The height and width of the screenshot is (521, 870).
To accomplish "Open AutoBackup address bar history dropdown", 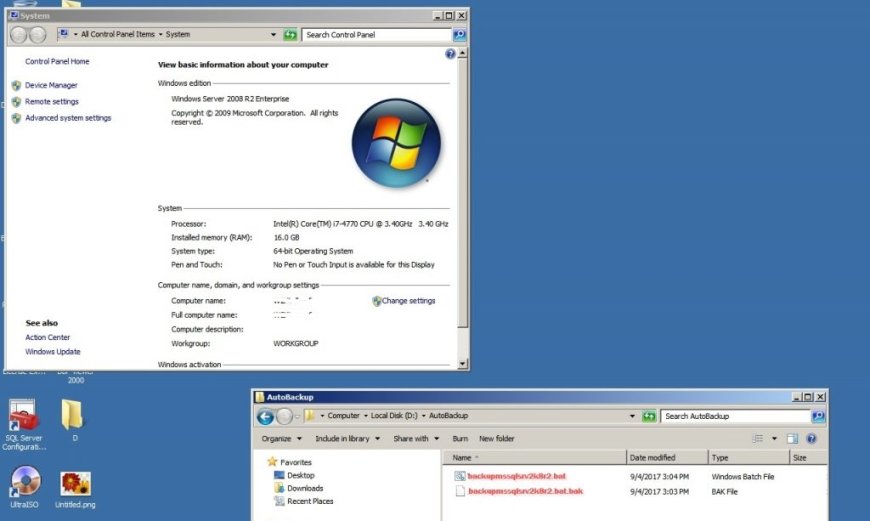I will (632, 416).
